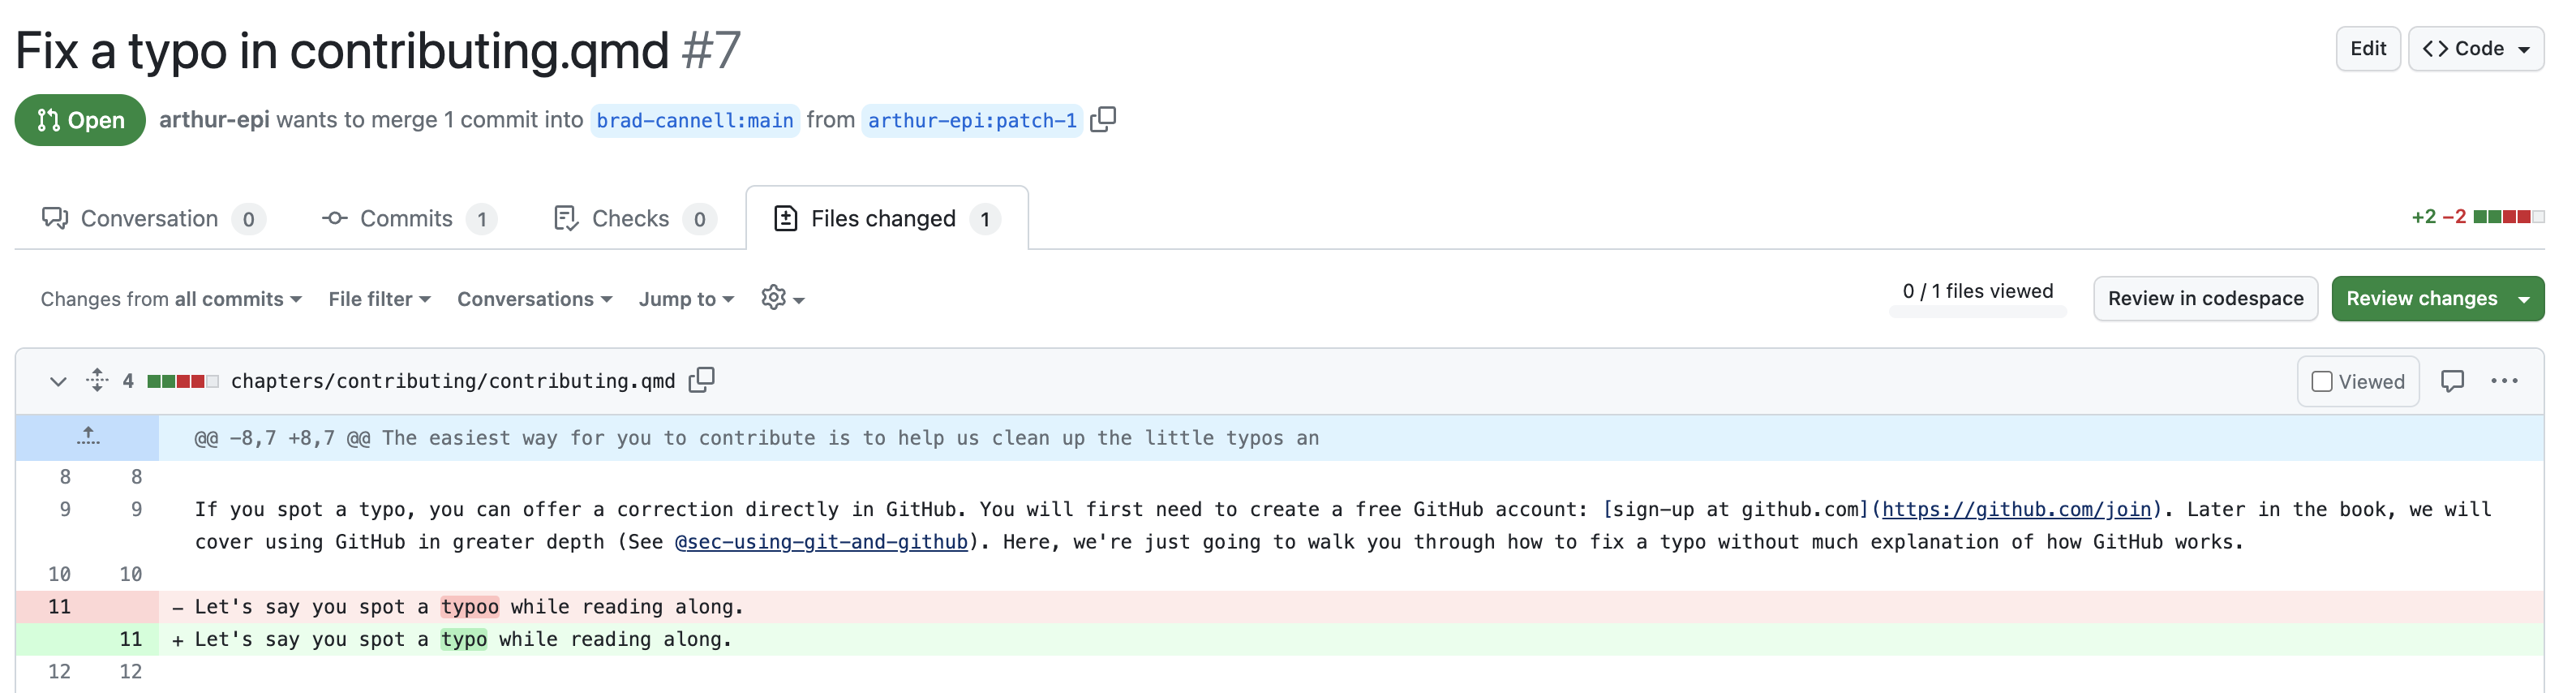2576x693 pixels.
Task: Open the Conversations dropdown
Action: [534, 299]
